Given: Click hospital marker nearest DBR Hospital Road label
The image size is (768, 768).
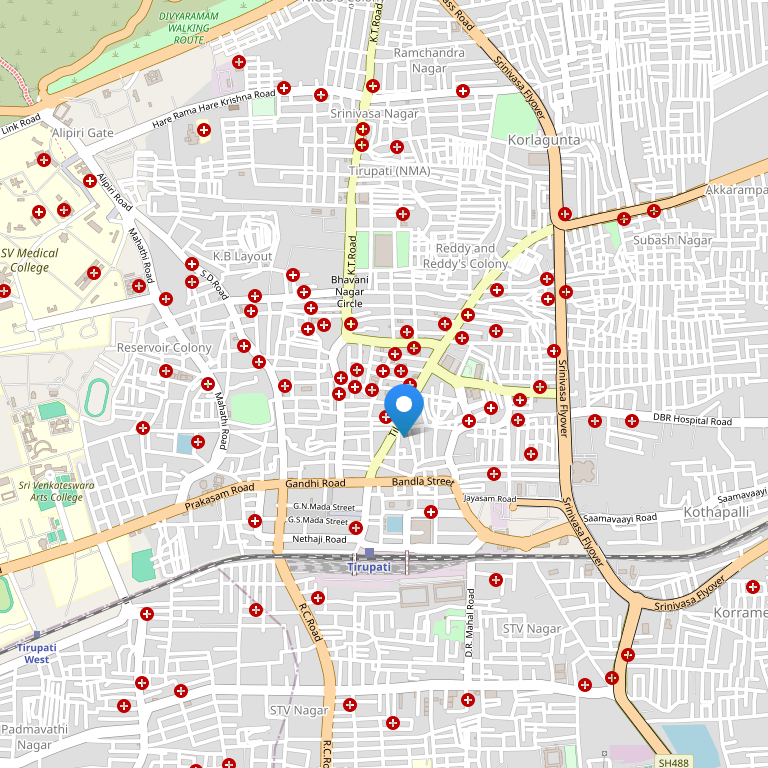Looking at the screenshot, I should 631,421.
